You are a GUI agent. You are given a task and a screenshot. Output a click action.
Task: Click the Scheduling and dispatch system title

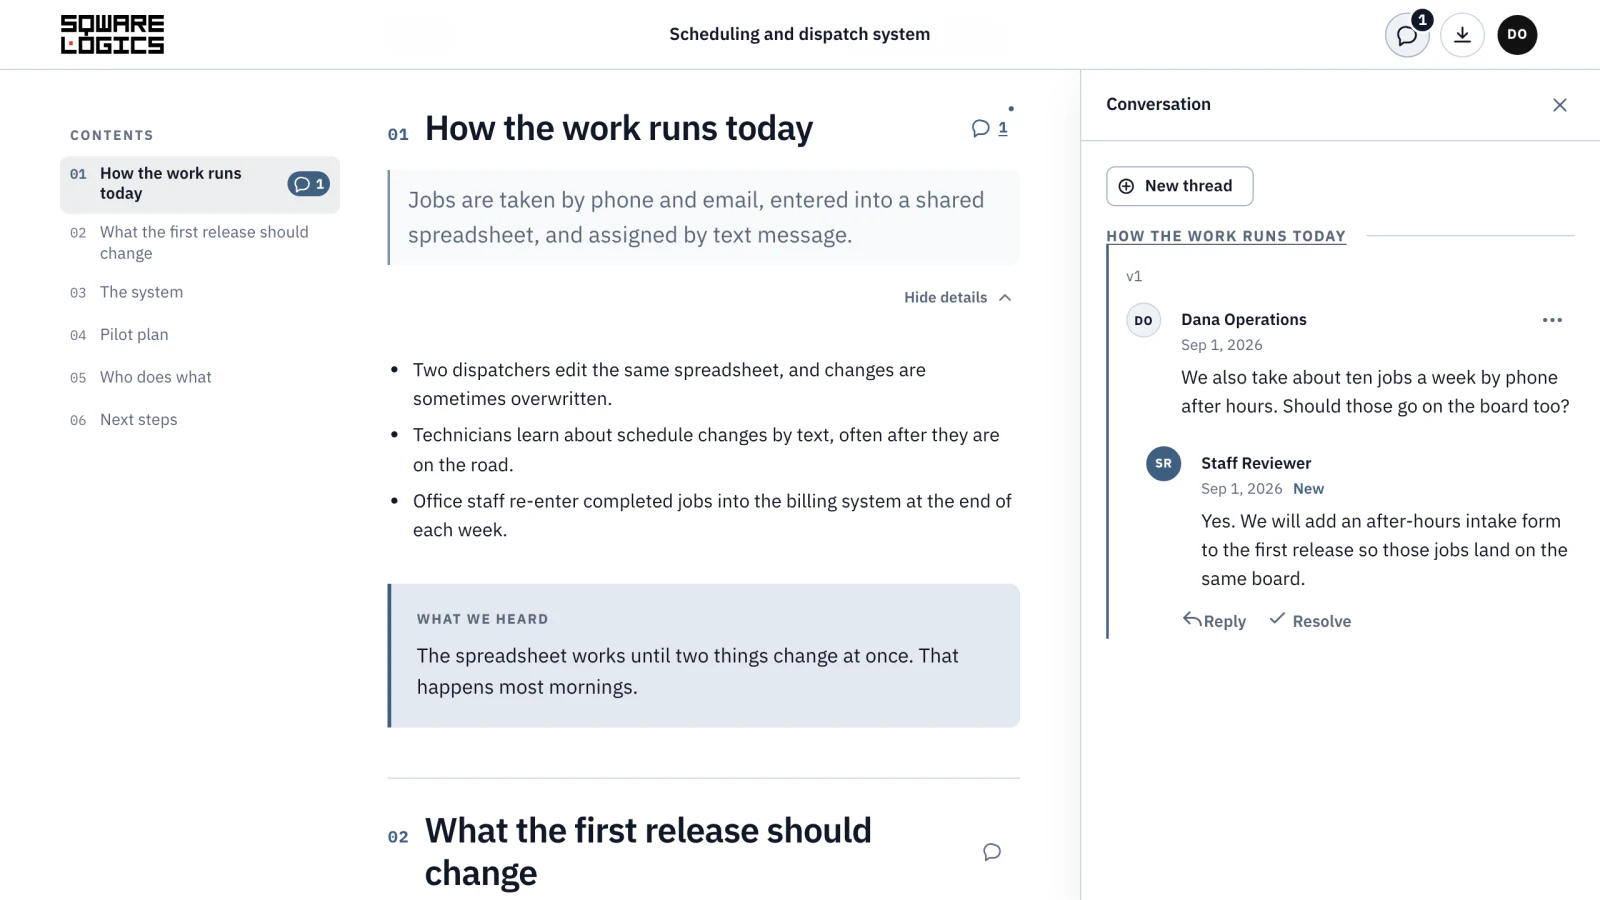click(800, 34)
